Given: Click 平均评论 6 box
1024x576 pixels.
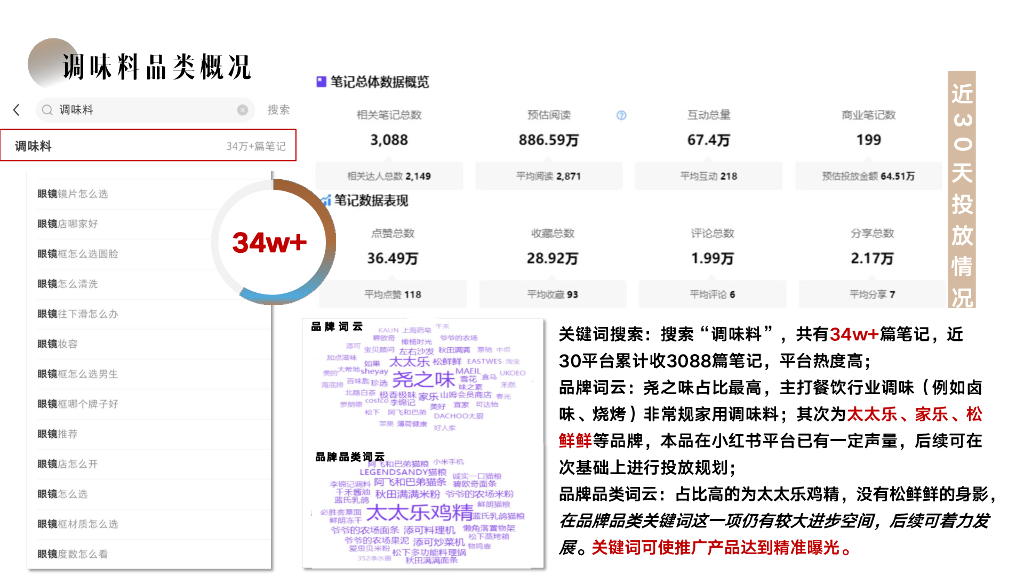Looking at the screenshot, I should tap(712, 295).
